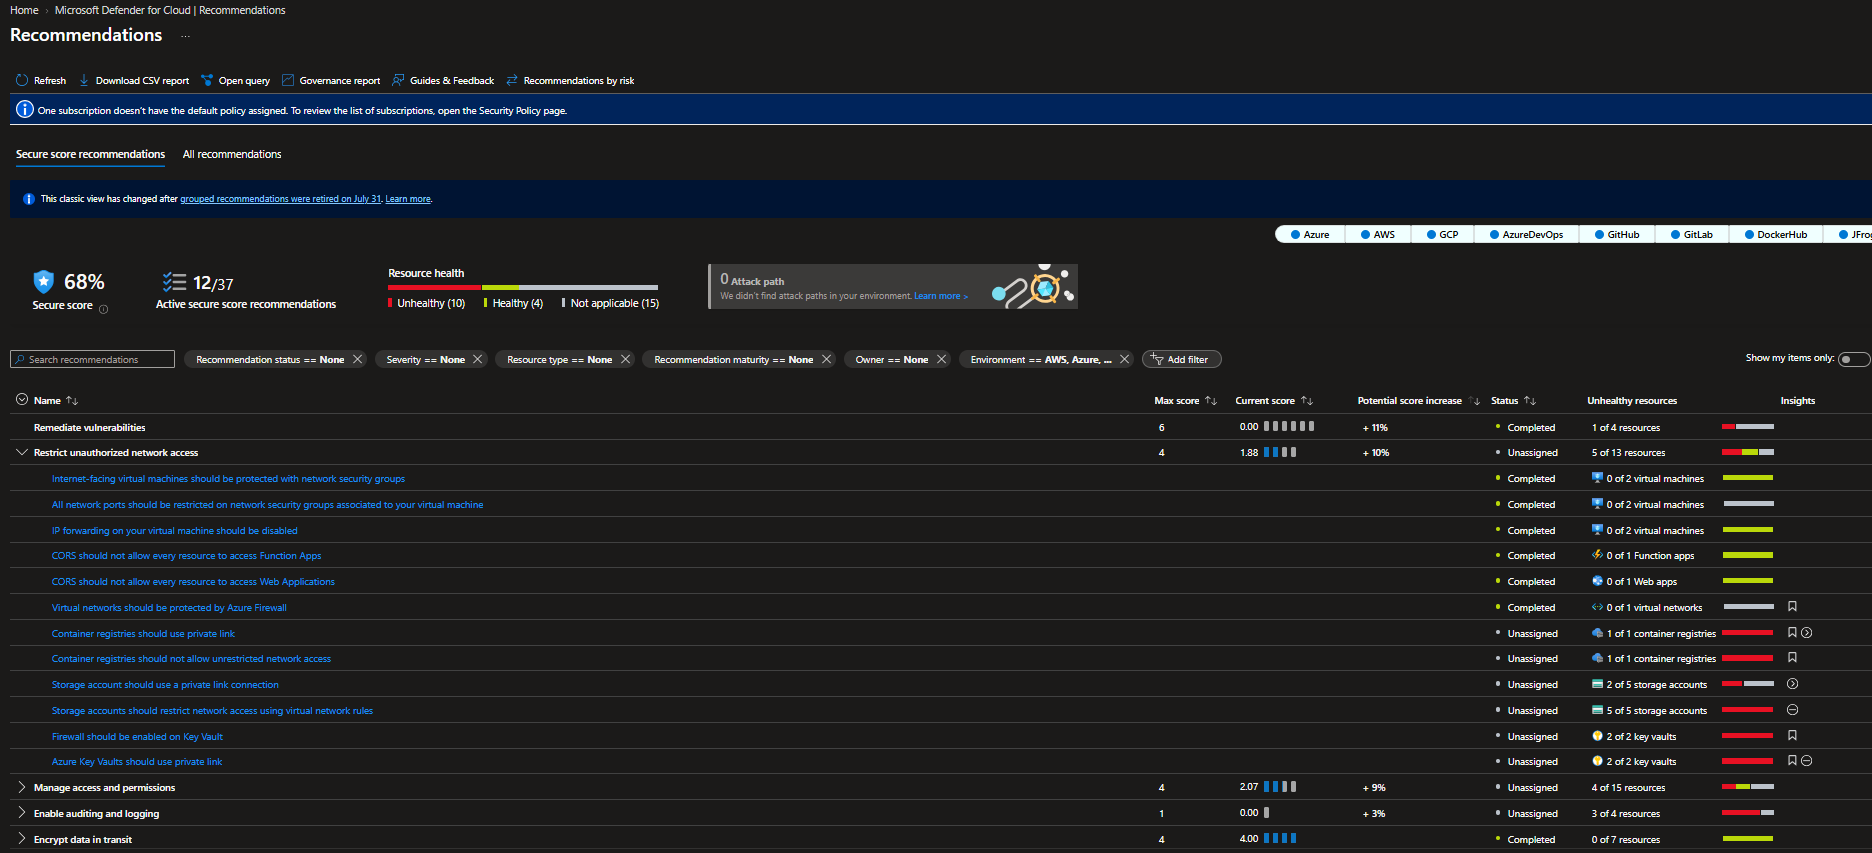Remove the Severity filter
This screenshot has height=853, width=1872.
click(x=477, y=359)
